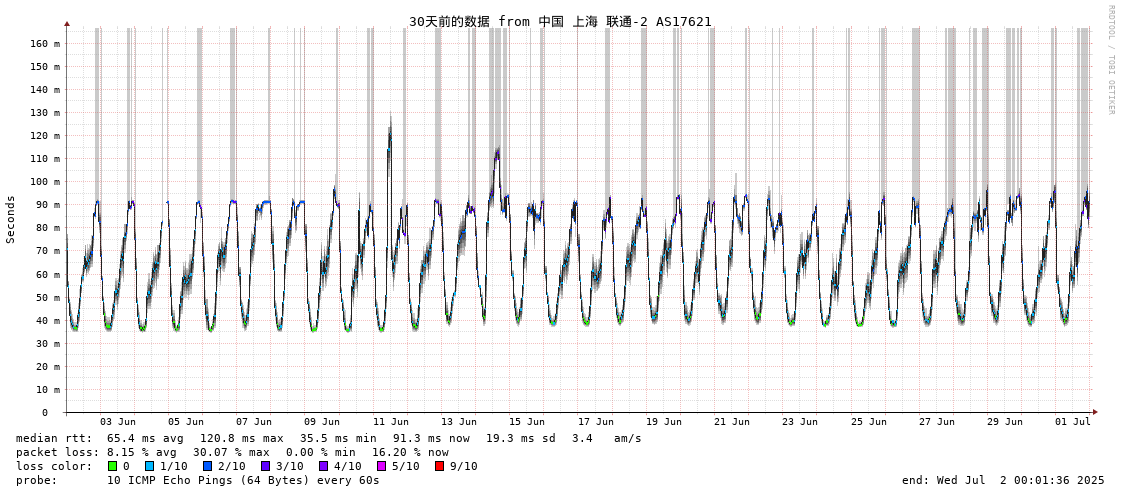Click the blue 2/10 loss color swatch
1121x494 pixels.
pos(207,466)
